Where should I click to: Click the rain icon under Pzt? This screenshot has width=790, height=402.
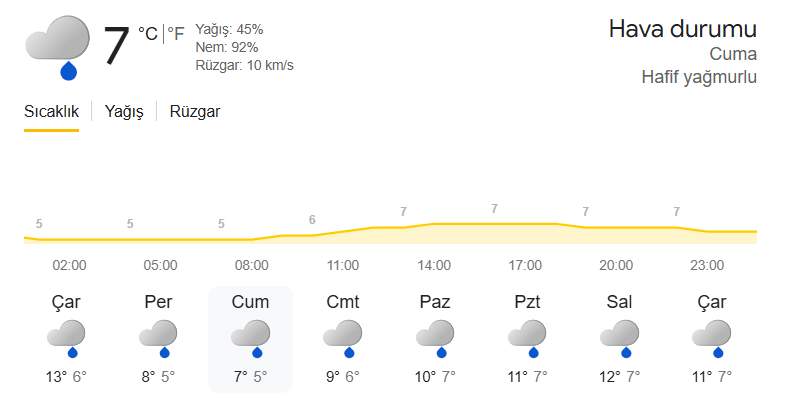click(526, 338)
